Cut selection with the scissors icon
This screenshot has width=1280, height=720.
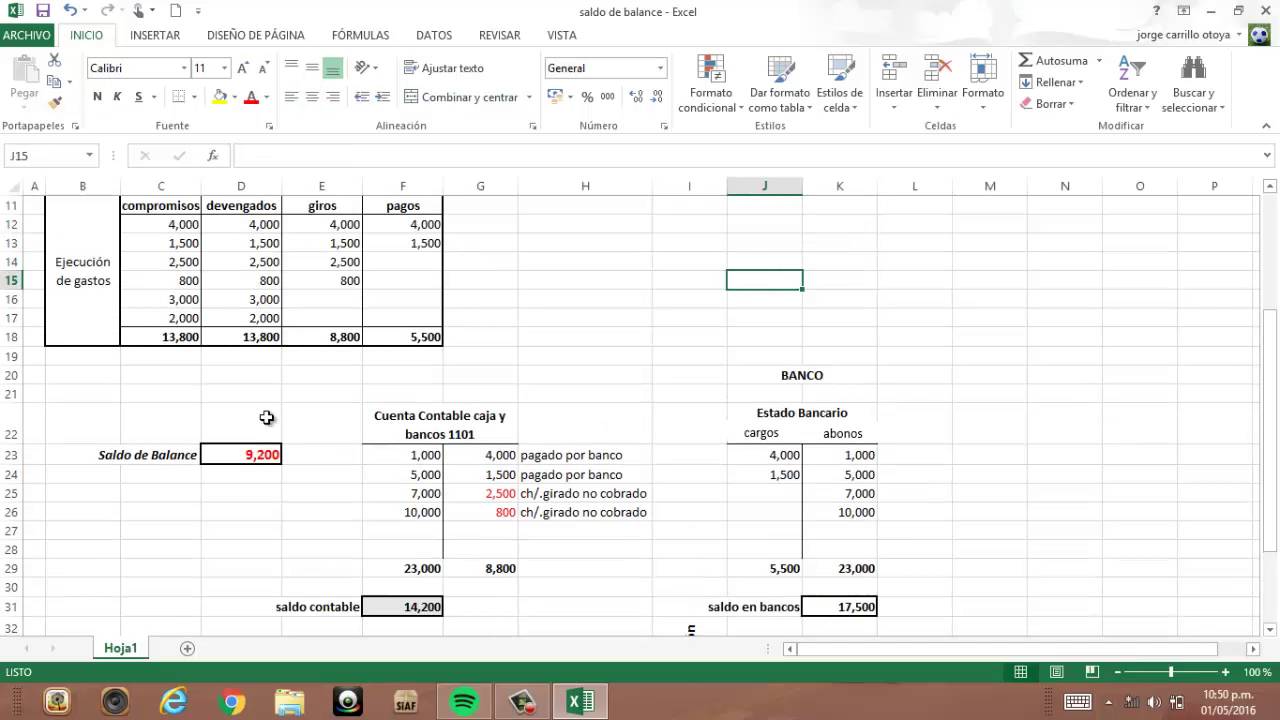click(x=54, y=62)
